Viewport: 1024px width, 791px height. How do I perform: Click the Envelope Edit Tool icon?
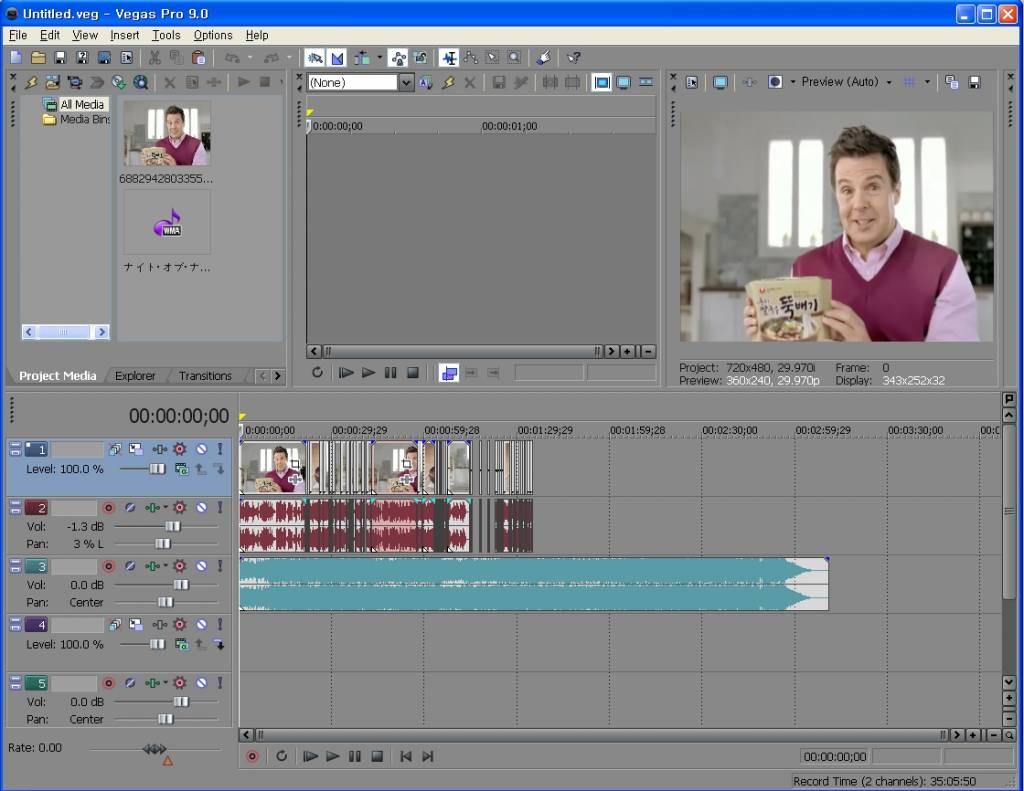click(x=471, y=58)
